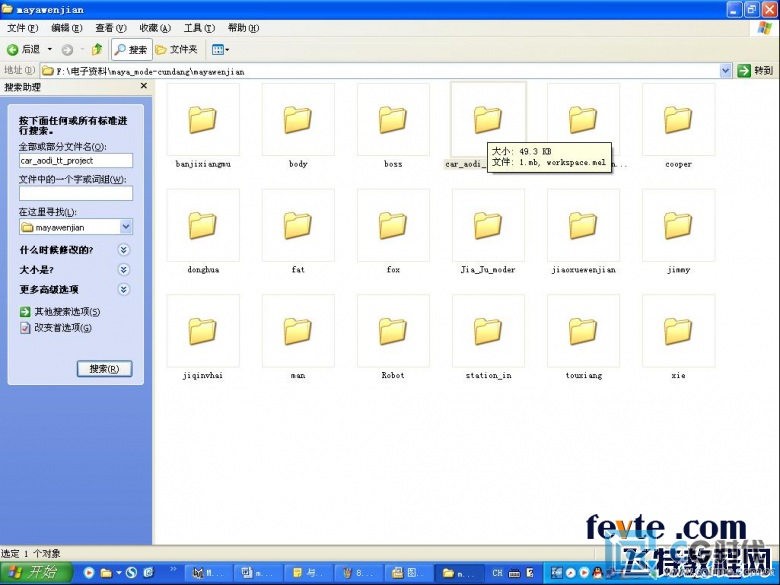Click the file name search field
Viewport: 780px width, 585px height.
tap(76, 161)
